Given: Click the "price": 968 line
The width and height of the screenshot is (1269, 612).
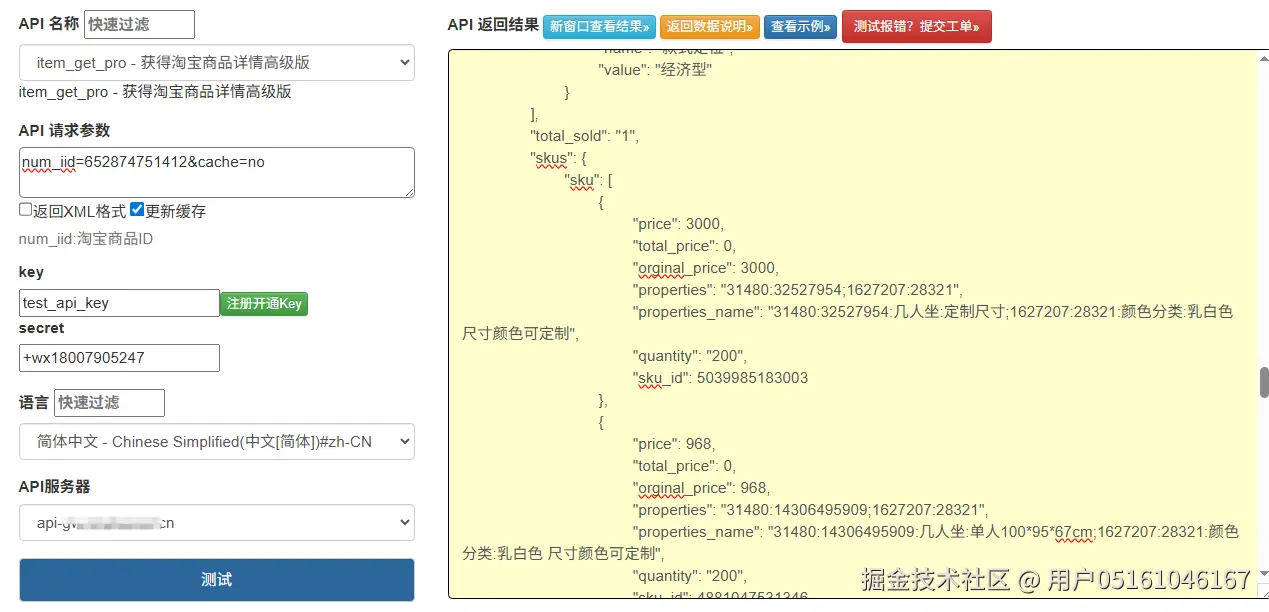Looking at the screenshot, I should (x=674, y=444).
